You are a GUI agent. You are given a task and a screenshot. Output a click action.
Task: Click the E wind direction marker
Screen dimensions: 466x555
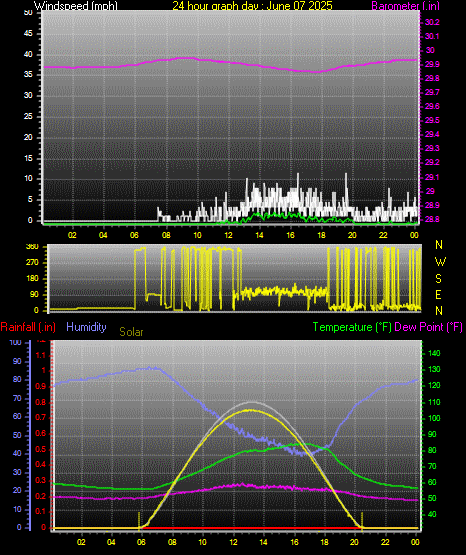438,294
